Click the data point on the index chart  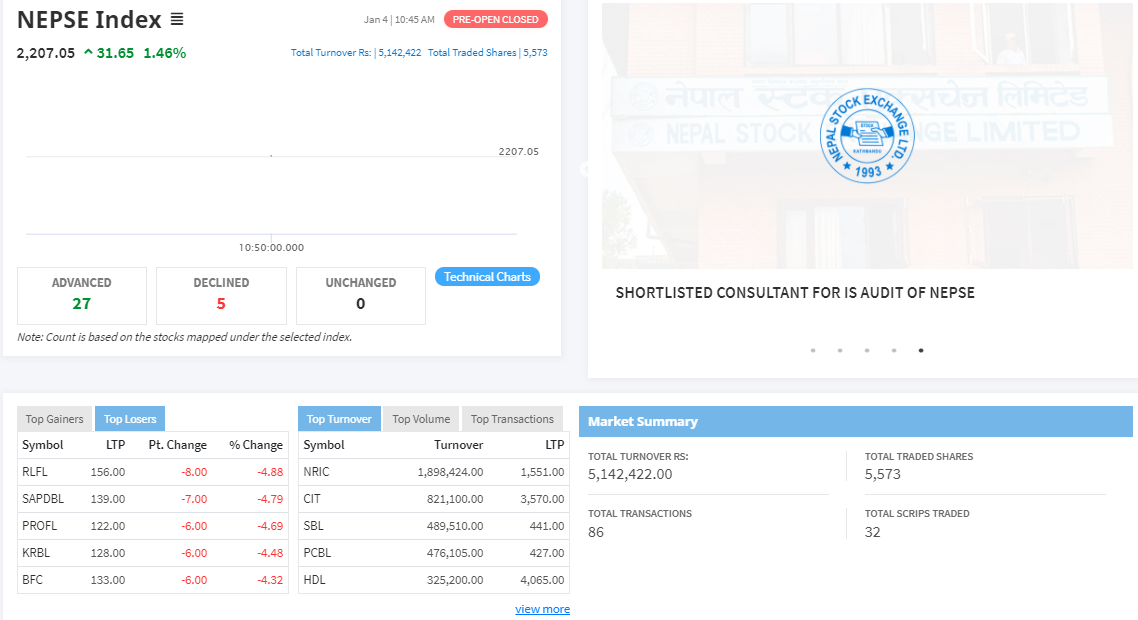click(271, 155)
